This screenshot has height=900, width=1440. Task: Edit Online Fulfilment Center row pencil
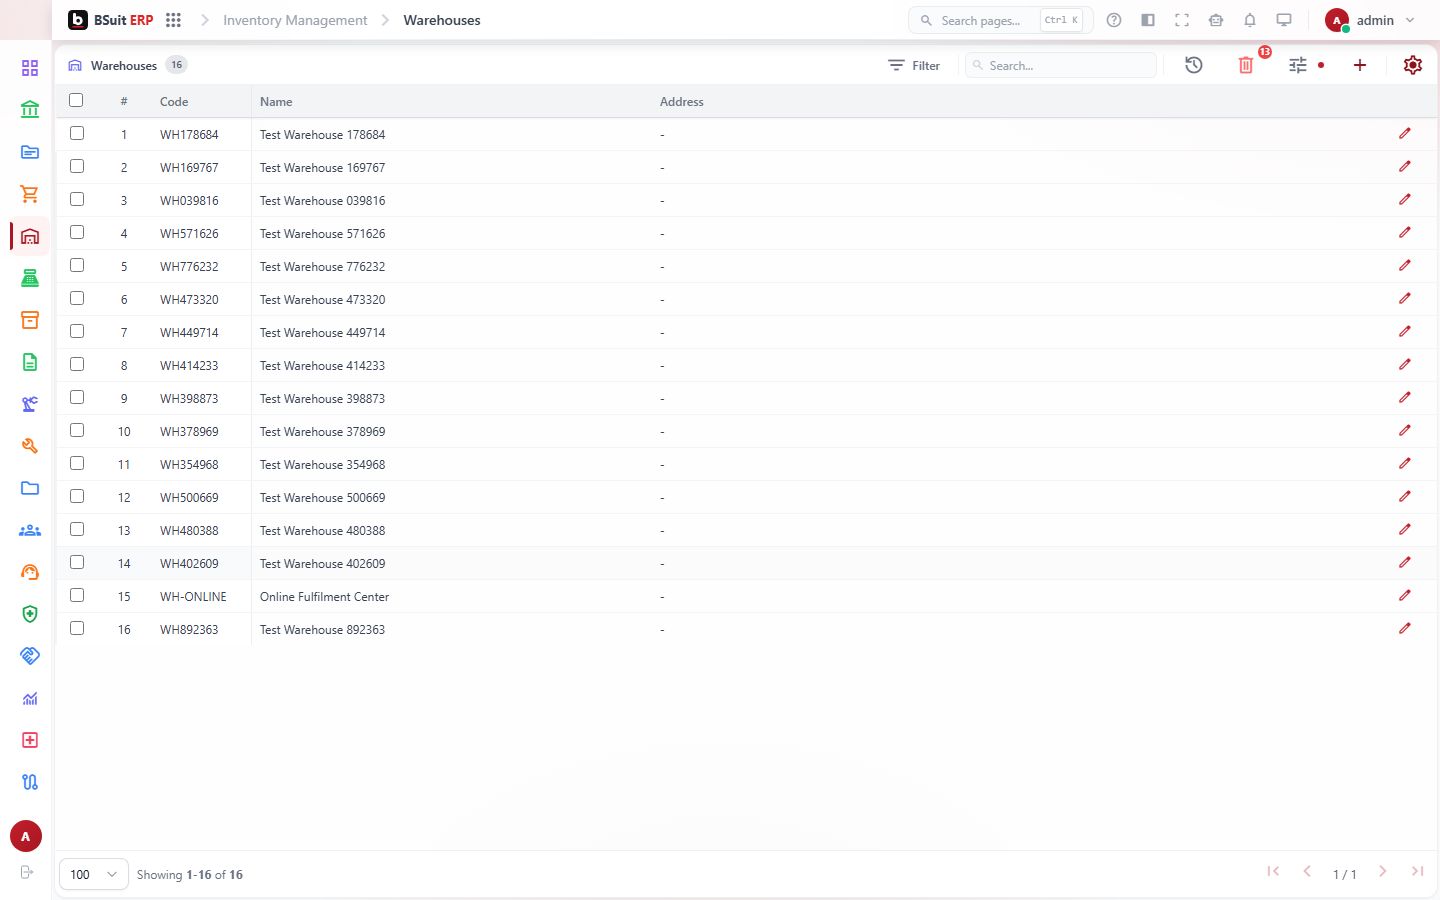tap(1405, 595)
